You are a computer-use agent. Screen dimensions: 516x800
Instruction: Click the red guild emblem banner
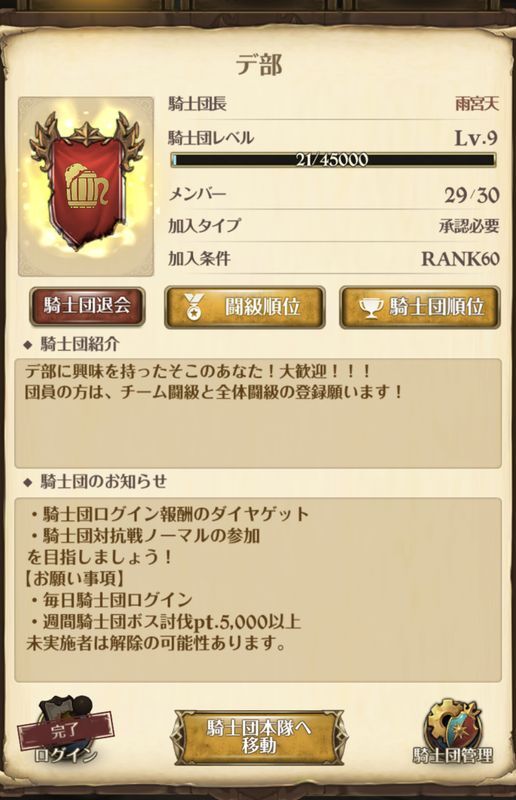(86, 186)
